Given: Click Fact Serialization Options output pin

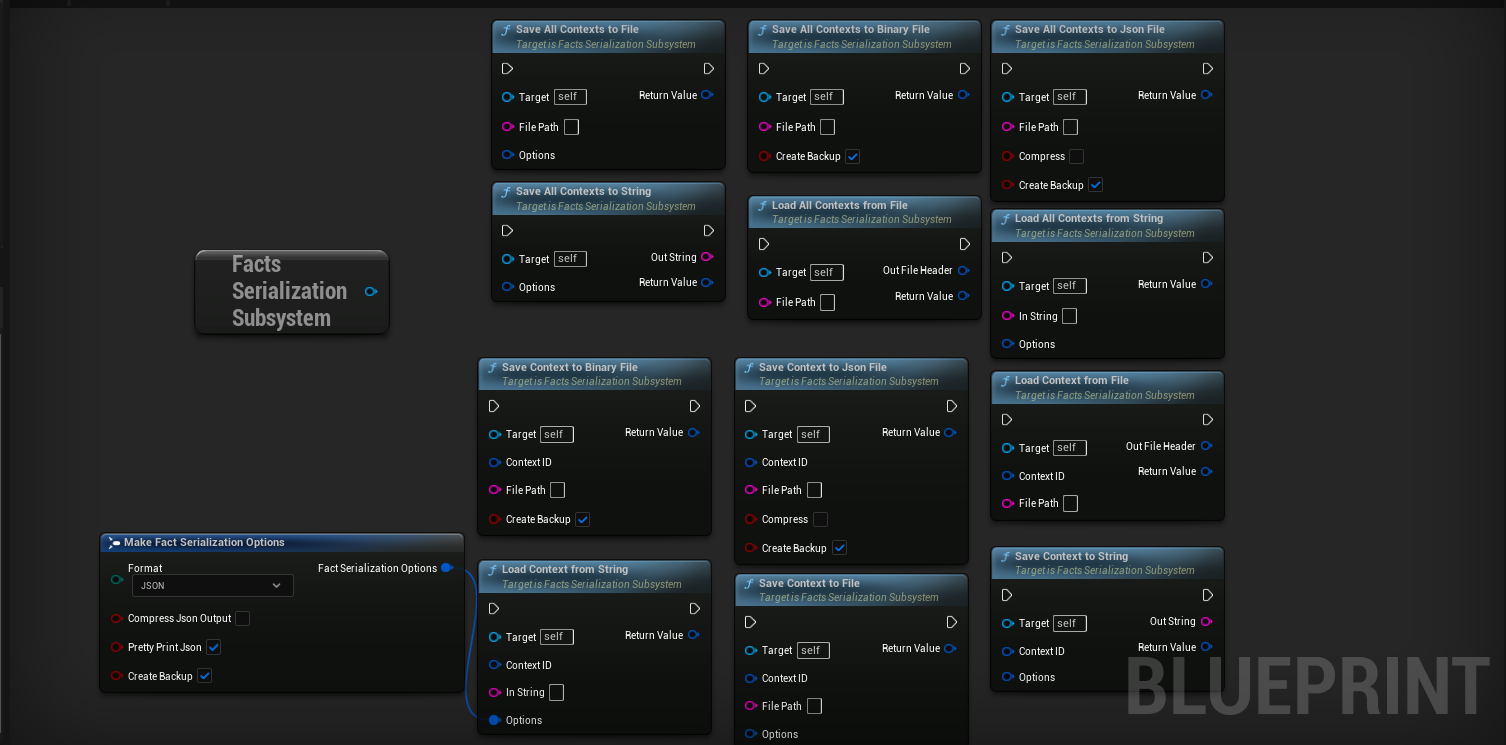Looking at the screenshot, I should tap(447, 568).
